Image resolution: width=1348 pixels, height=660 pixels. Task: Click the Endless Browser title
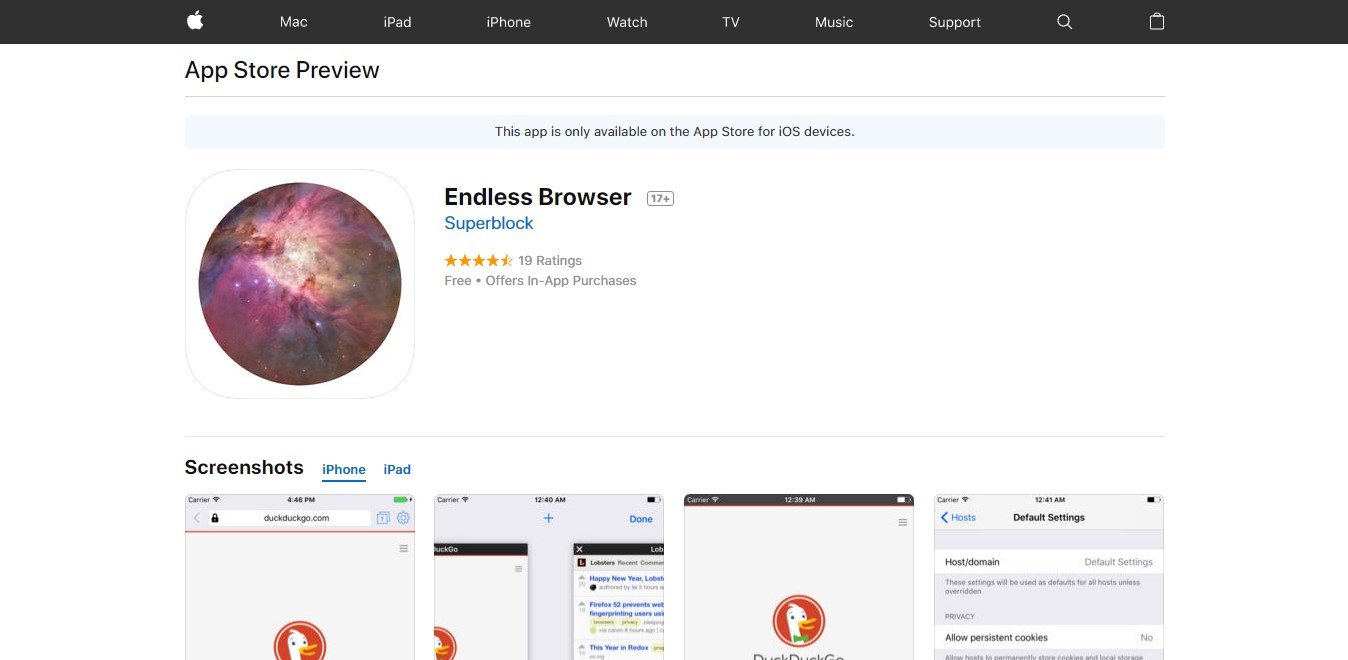[538, 197]
